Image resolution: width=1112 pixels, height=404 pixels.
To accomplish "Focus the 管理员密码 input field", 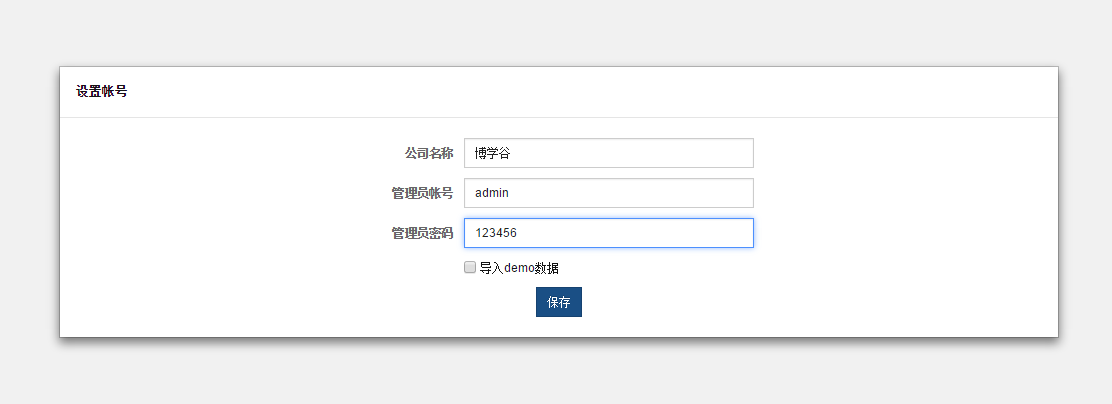I will pyautogui.click(x=608, y=233).
